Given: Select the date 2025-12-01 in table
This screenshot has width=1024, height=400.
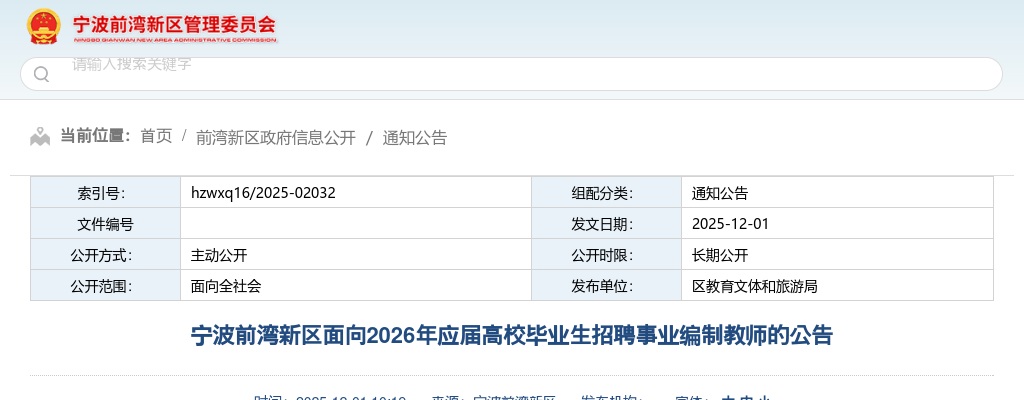Looking at the screenshot, I should point(730,224).
